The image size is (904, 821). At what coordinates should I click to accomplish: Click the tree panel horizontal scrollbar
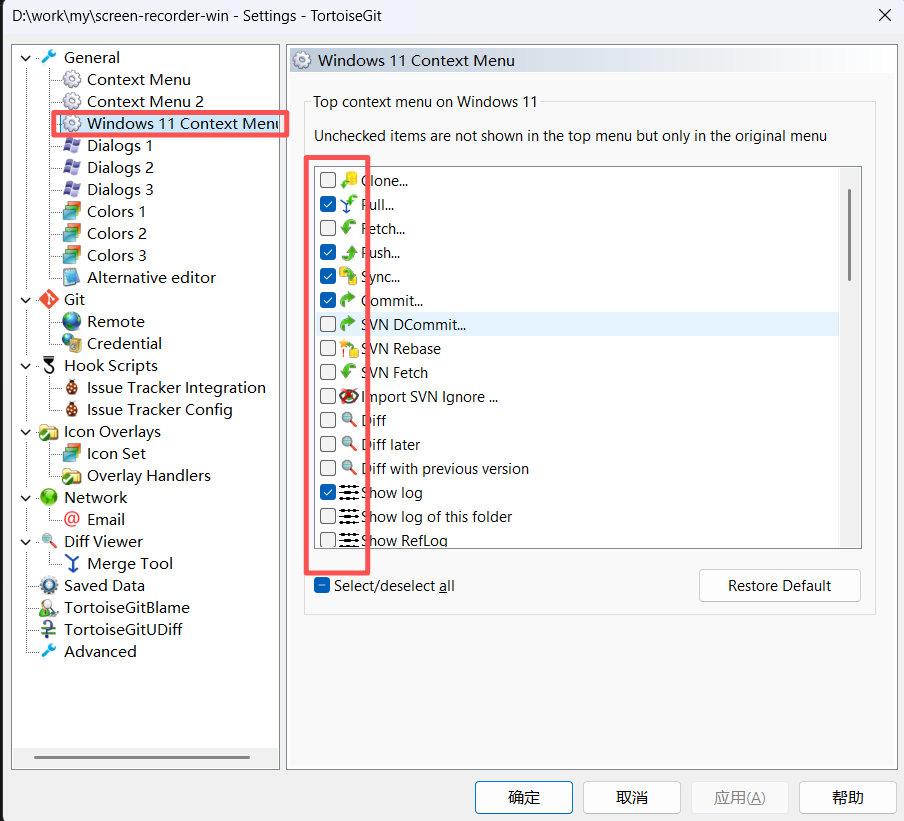coord(142,757)
